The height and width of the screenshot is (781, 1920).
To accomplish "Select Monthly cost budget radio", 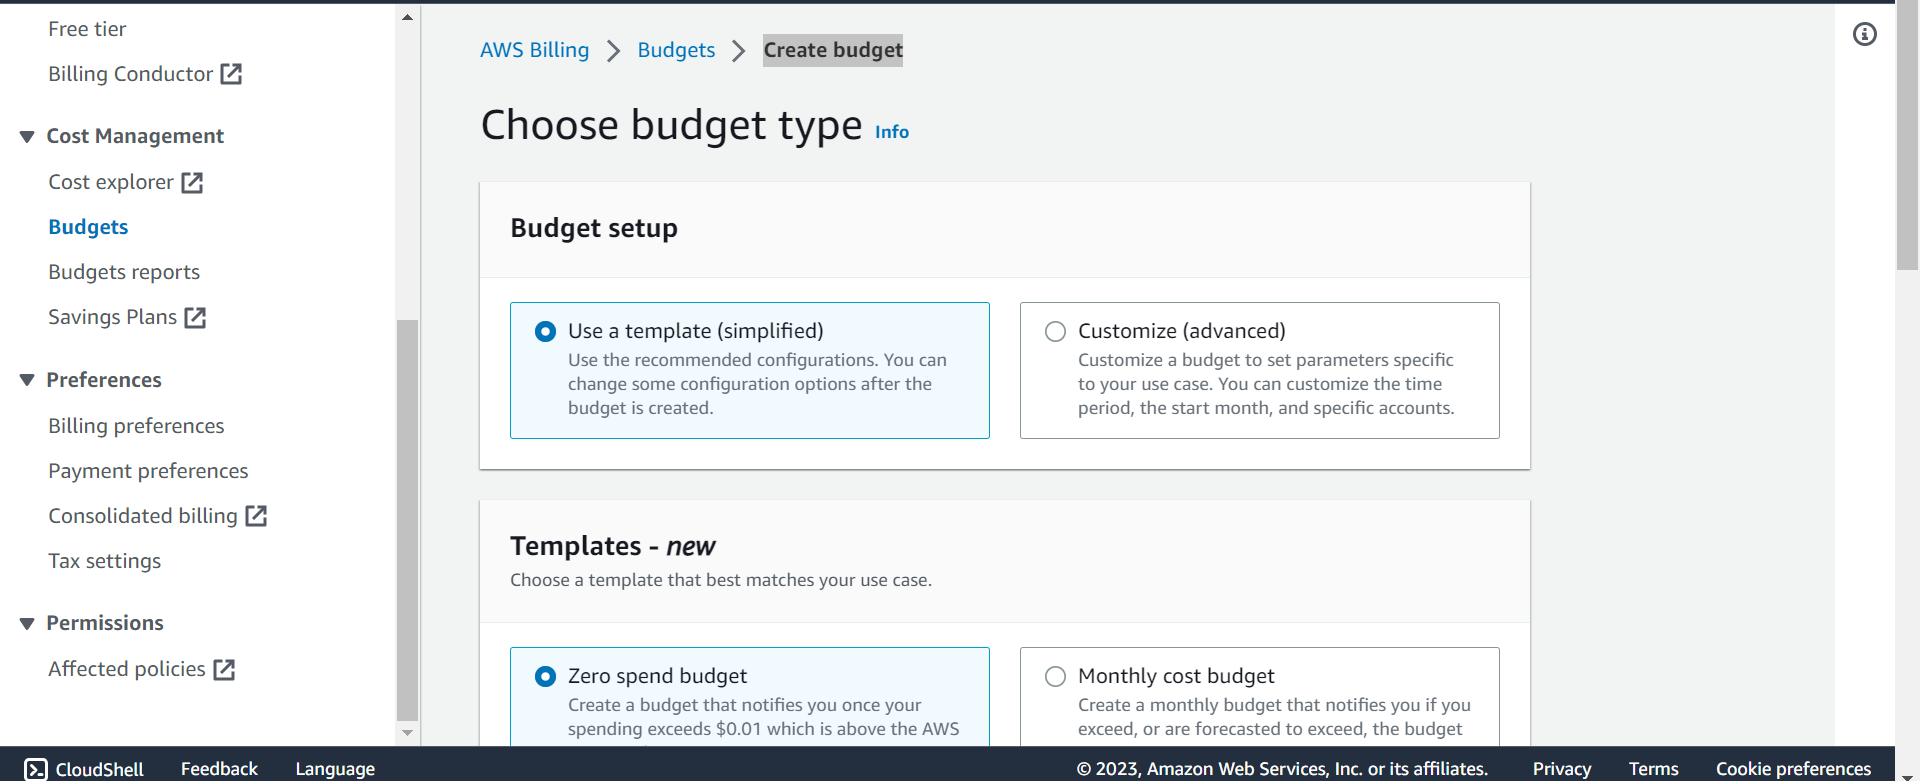I will pyautogui.click(x=1055, y=677).
